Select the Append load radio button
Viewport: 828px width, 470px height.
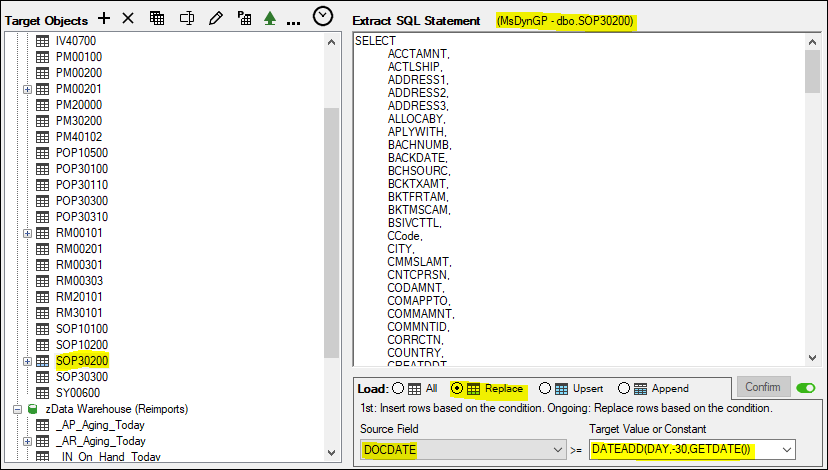(x=624, y=388)
